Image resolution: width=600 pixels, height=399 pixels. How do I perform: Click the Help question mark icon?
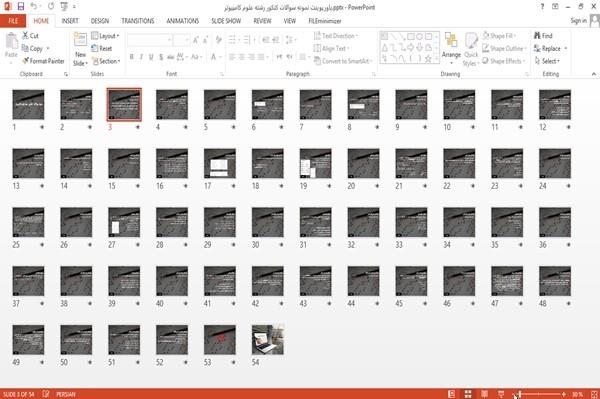coord(542,7)
